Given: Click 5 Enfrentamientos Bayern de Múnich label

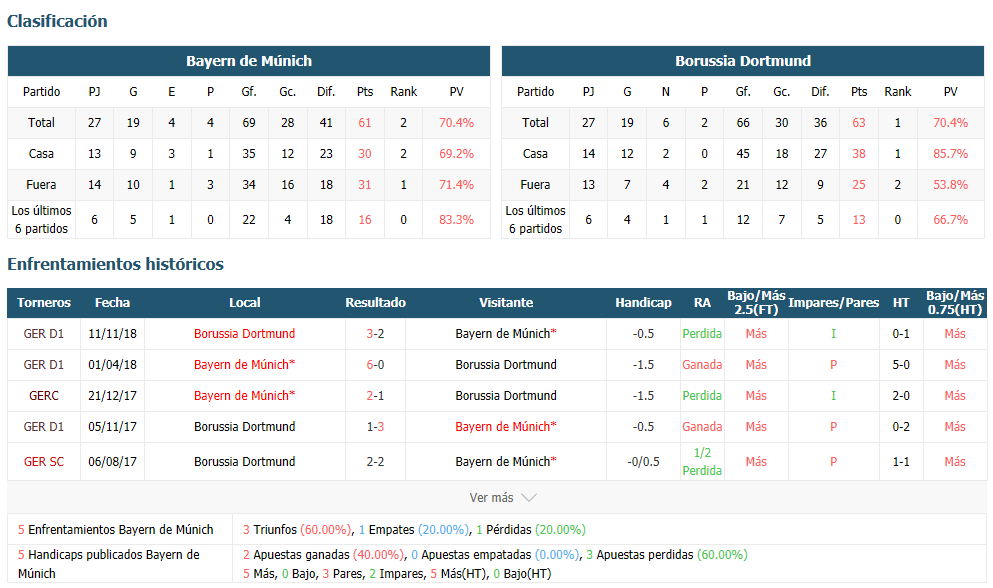Looking at the screenshot, I should coord(116,530).
